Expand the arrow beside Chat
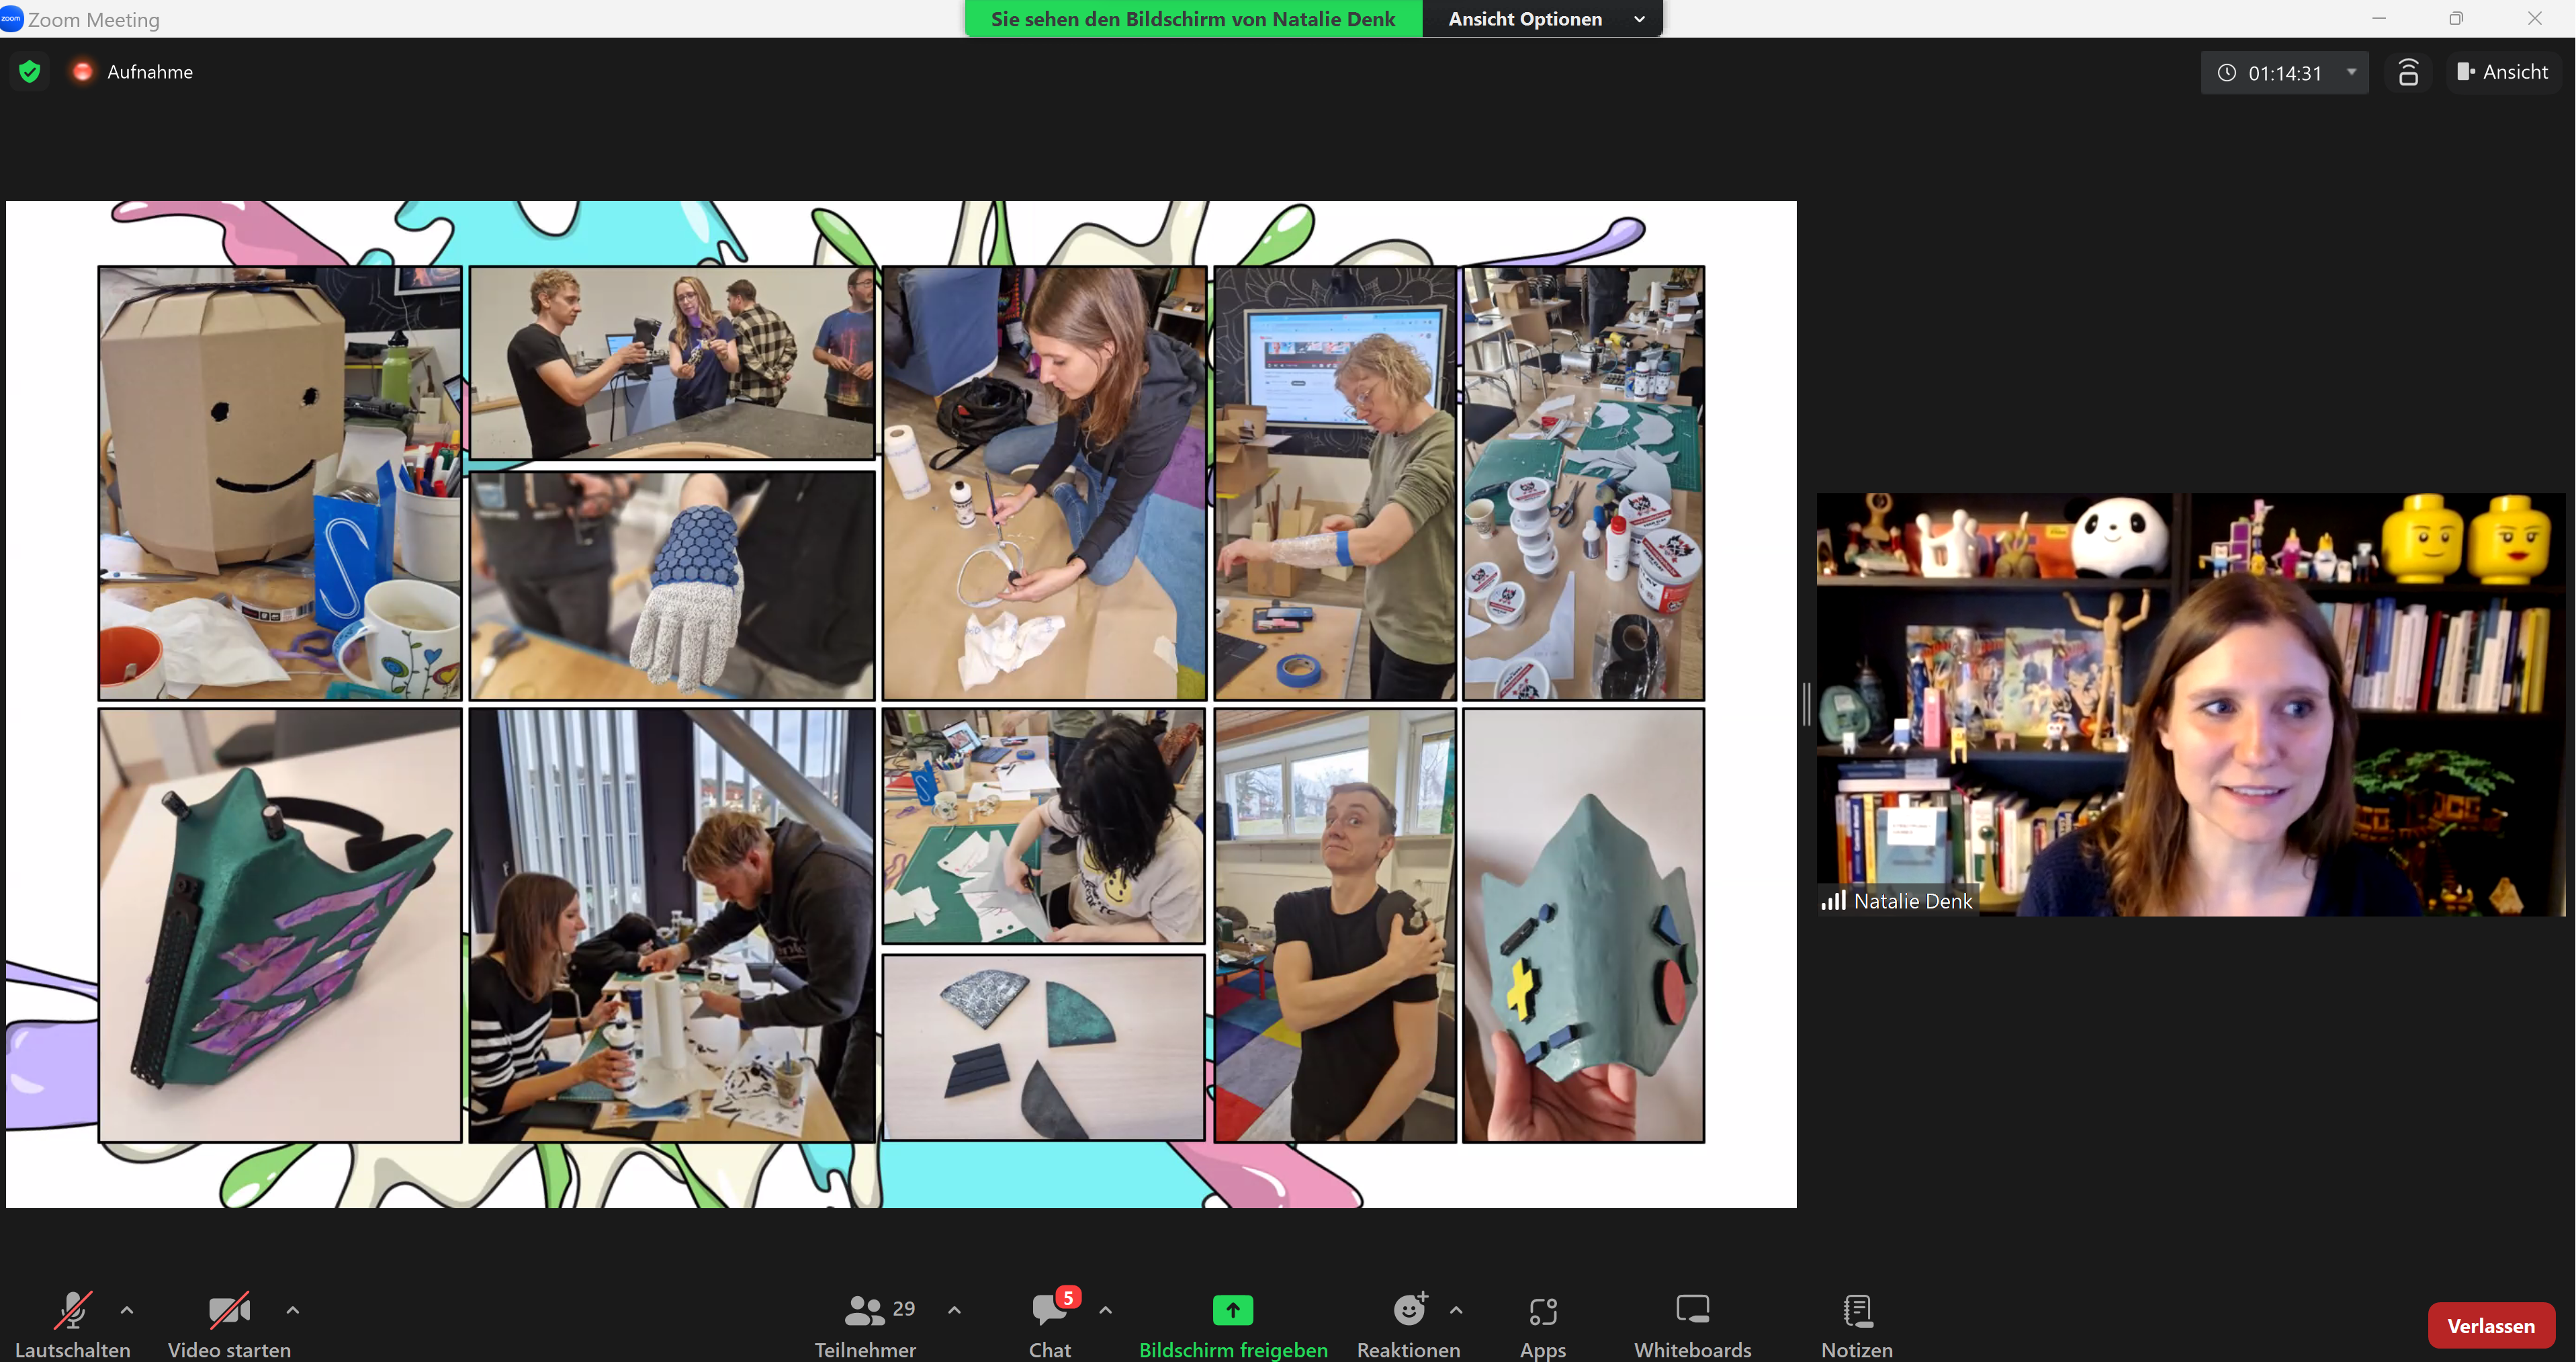The image size is (2576, 1362). click(x=1106, y=1310)
